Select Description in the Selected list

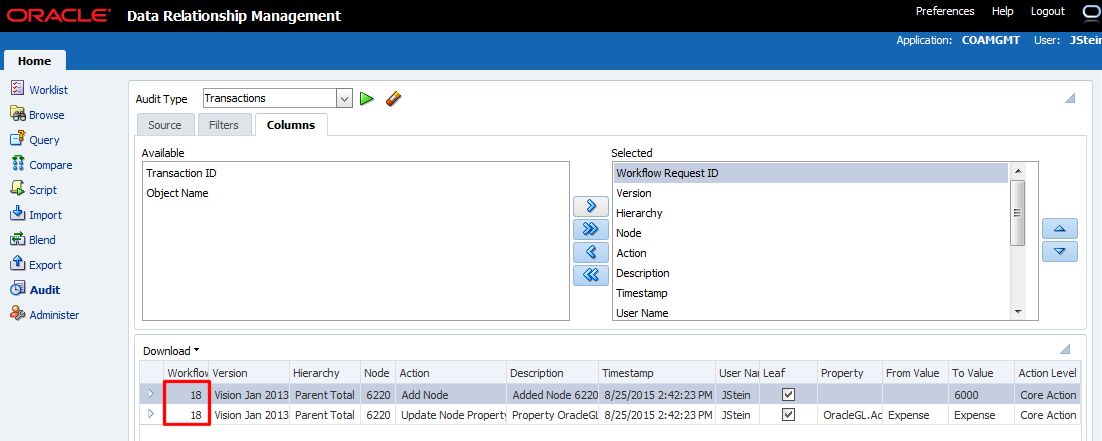811,273
